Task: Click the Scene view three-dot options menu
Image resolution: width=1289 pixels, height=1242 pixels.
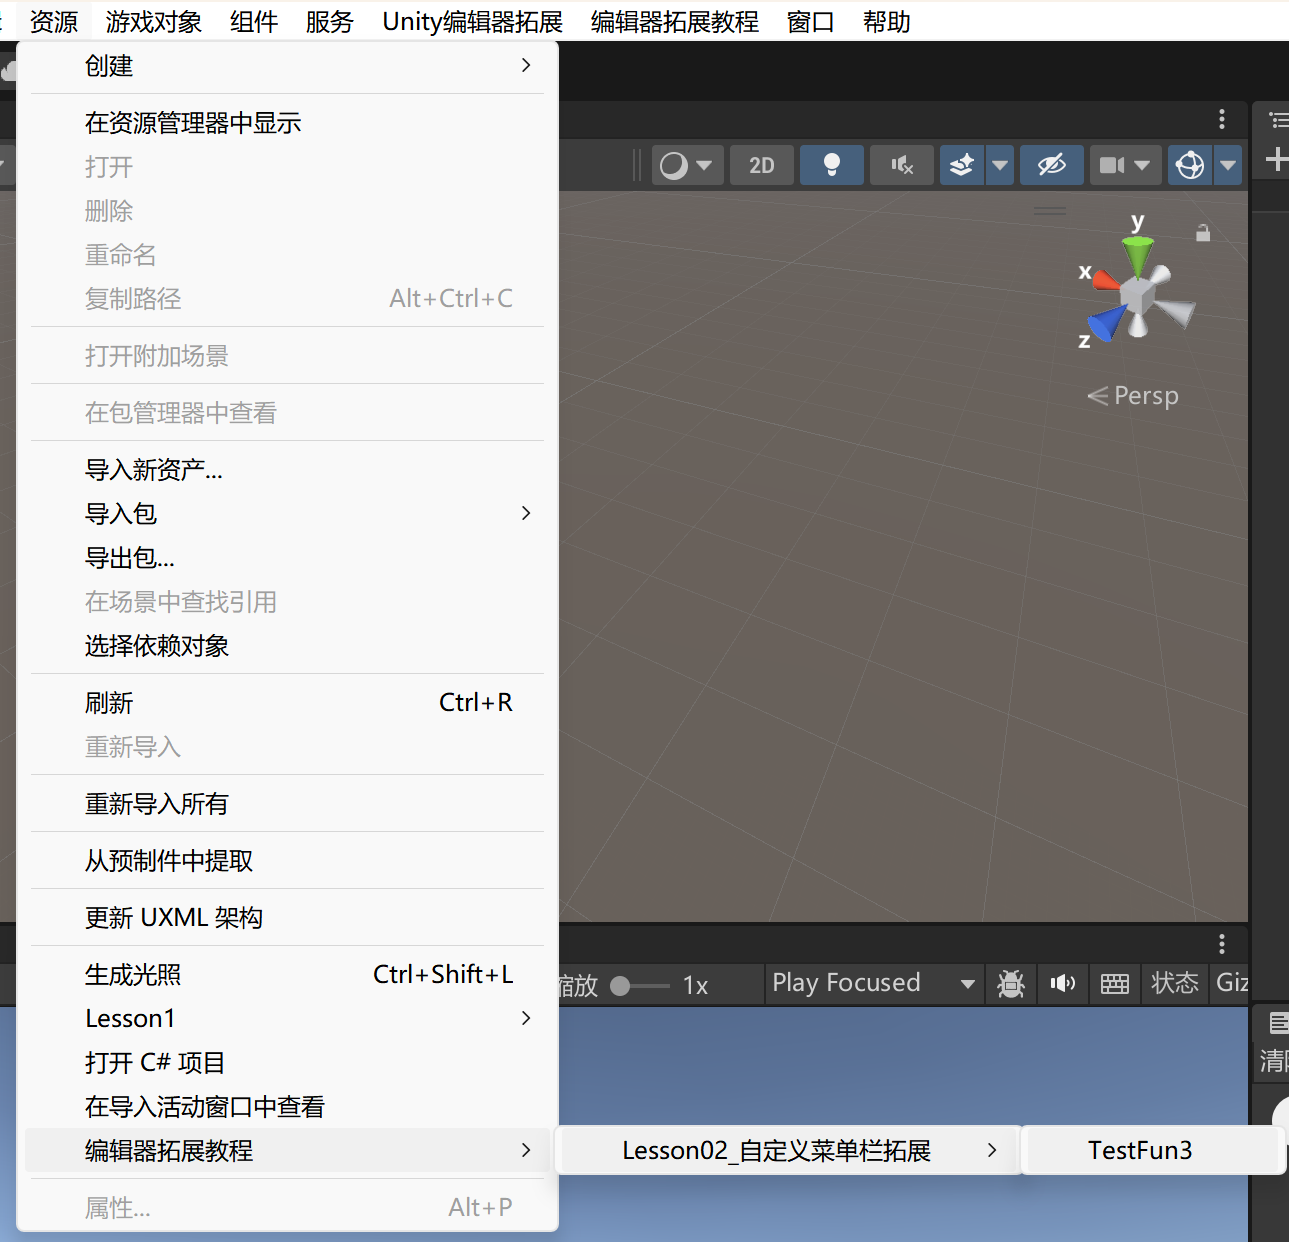Action: [x=1222, y=120]
